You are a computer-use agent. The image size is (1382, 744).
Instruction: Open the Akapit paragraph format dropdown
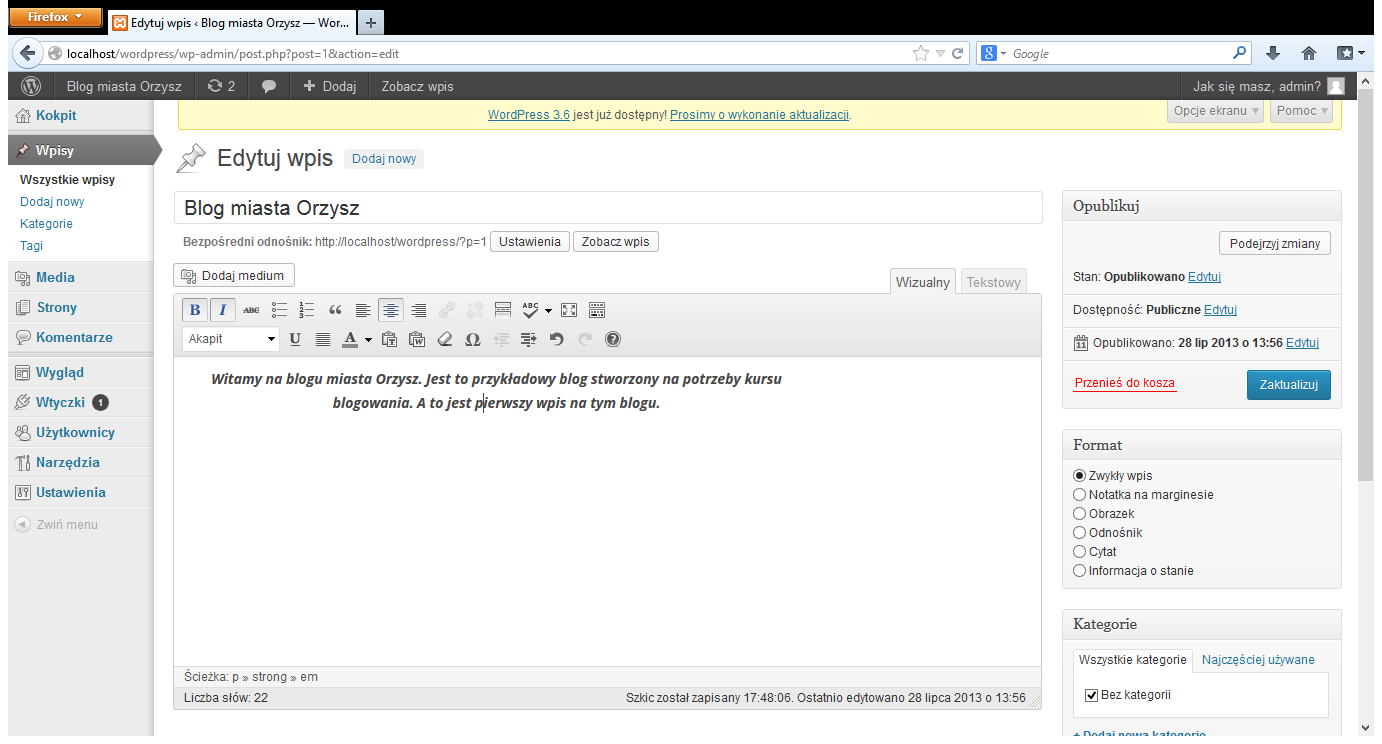[x=231, y=339]
